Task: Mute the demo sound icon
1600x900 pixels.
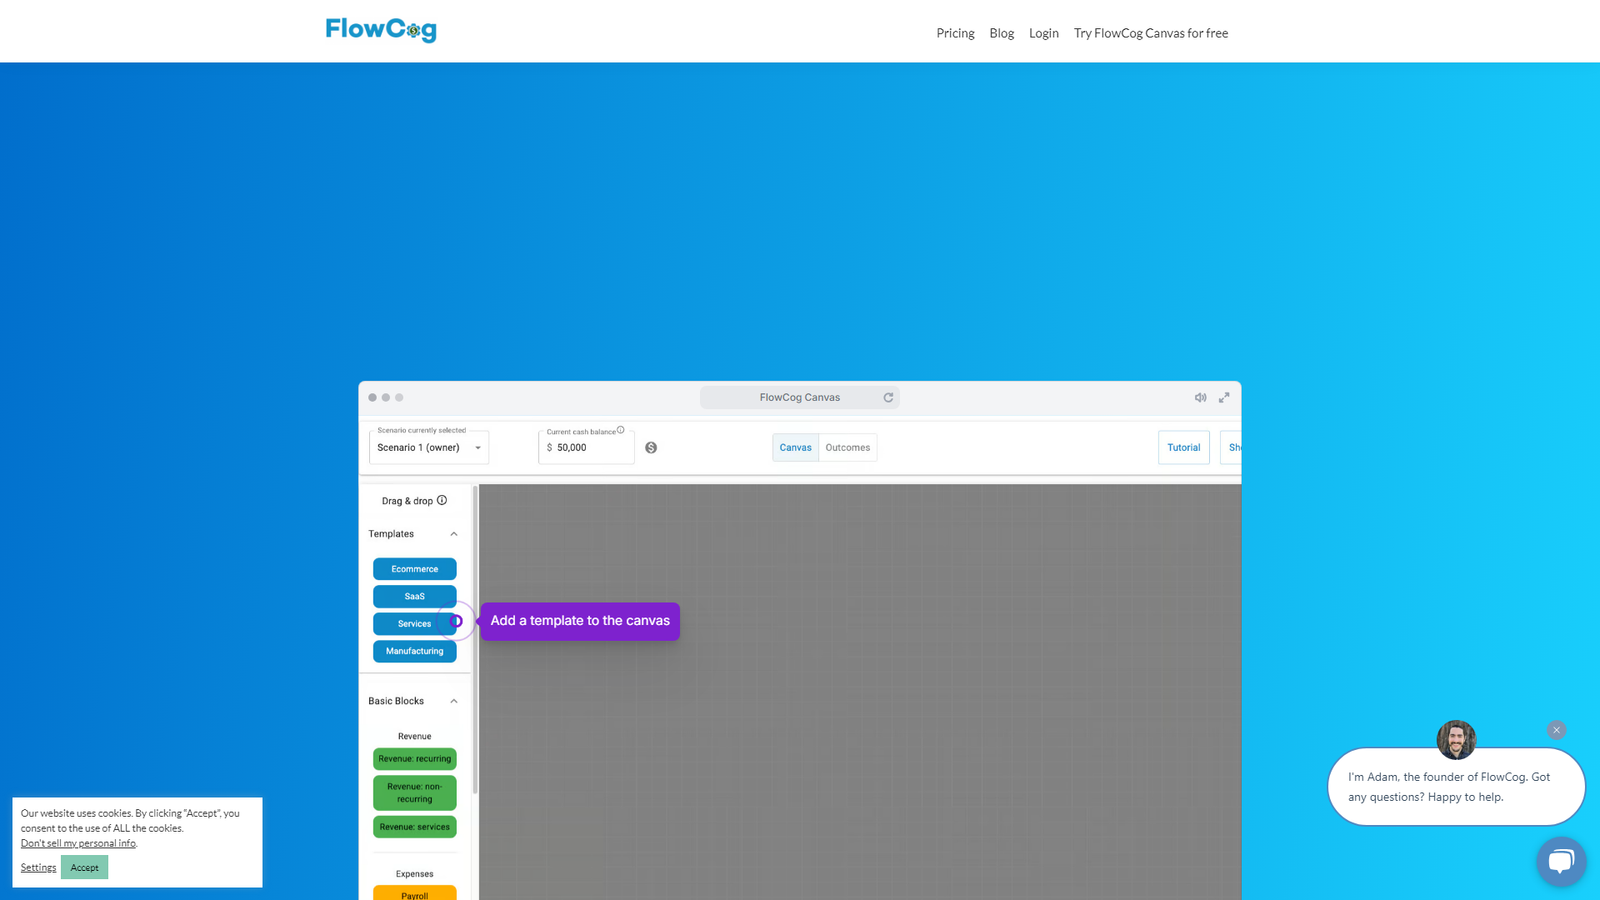Action: point(1200,398)
